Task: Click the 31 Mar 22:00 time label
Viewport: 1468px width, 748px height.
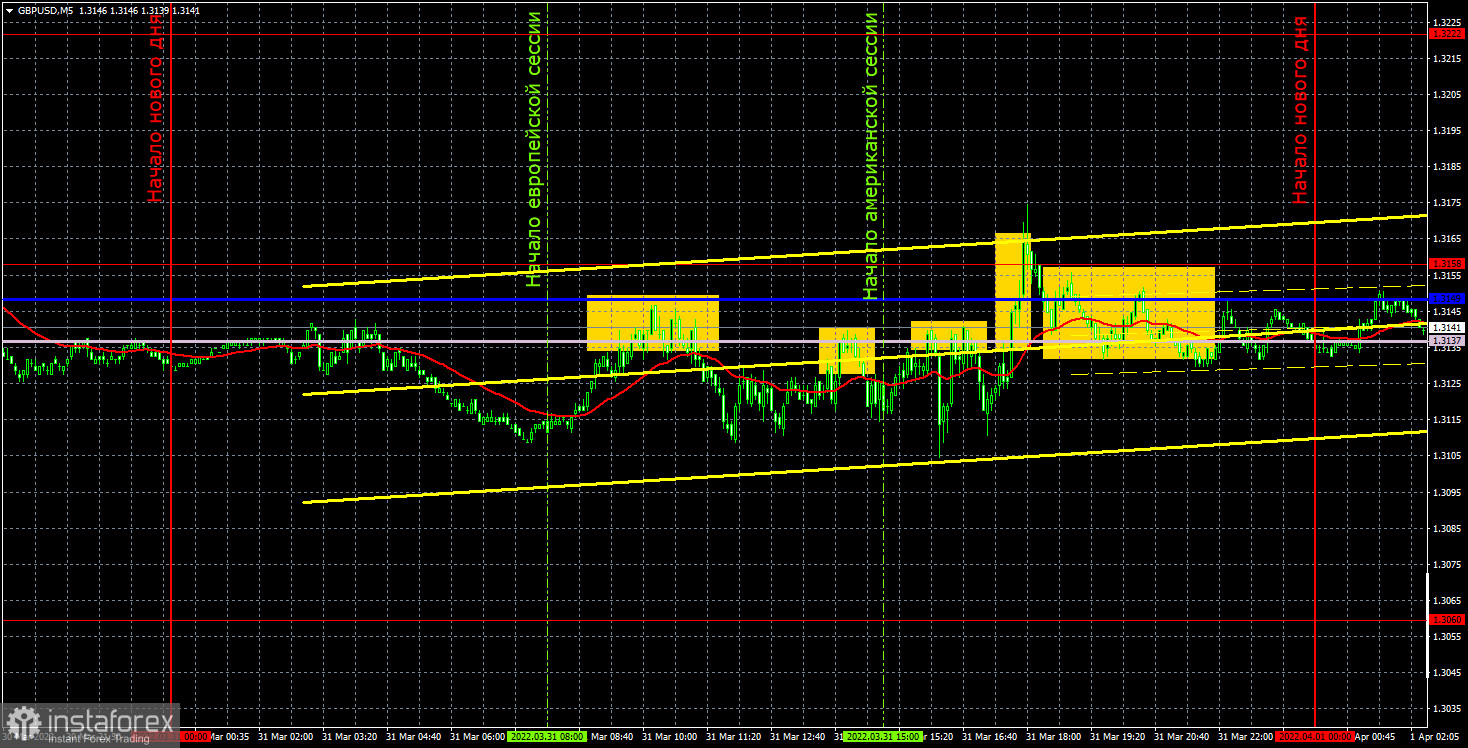Action: coord(1246,736)
